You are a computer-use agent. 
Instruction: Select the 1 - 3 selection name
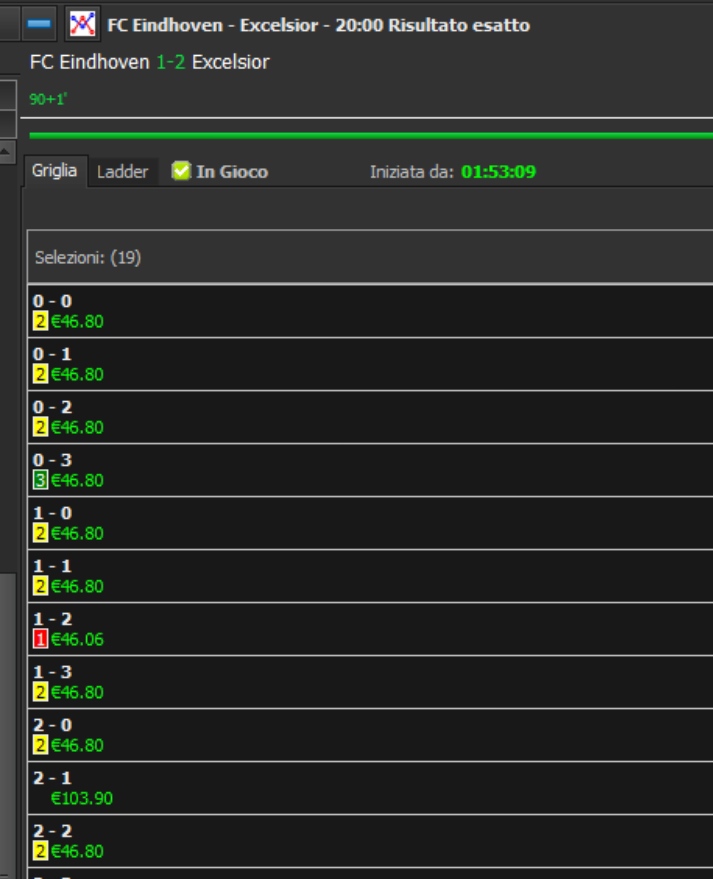pyautogui.click(x=52, y=672)
